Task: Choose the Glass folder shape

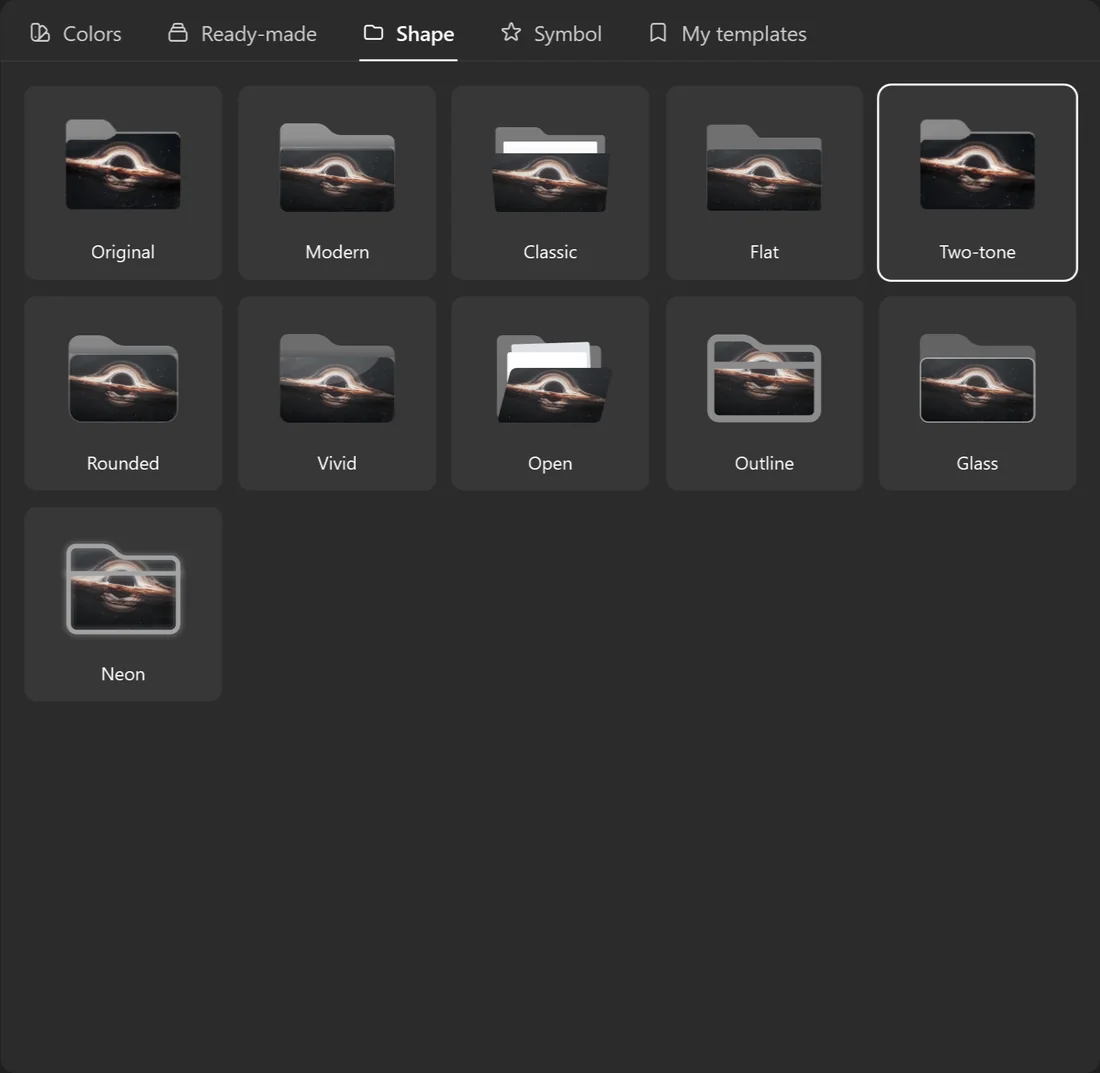Action: coord(977,393)
